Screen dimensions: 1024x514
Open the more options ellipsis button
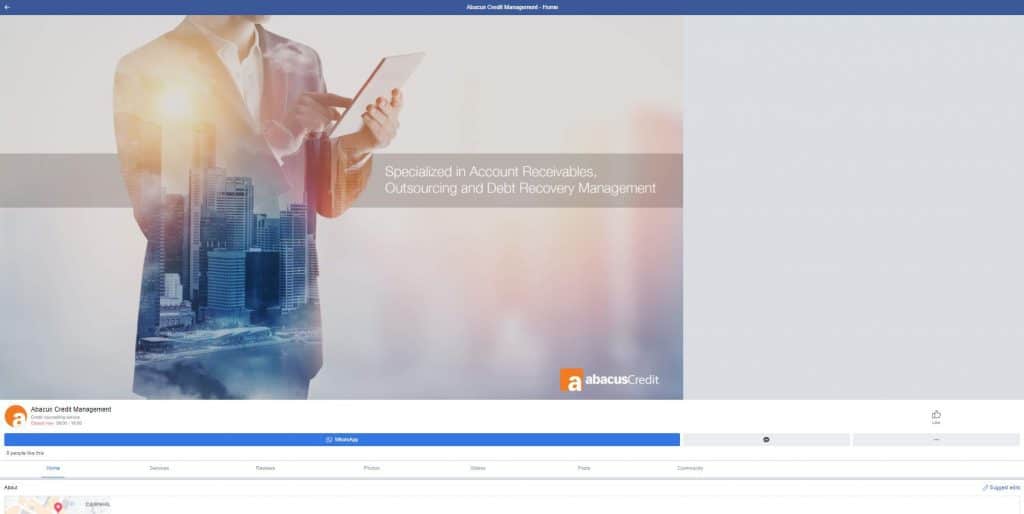click(x=936, y=440)
